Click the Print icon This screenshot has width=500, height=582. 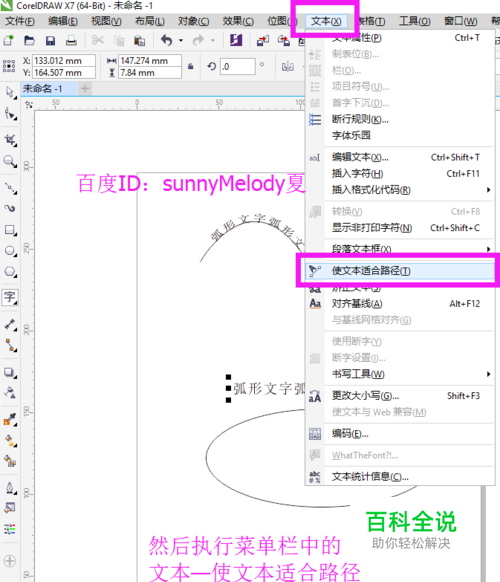pos(71,40)
